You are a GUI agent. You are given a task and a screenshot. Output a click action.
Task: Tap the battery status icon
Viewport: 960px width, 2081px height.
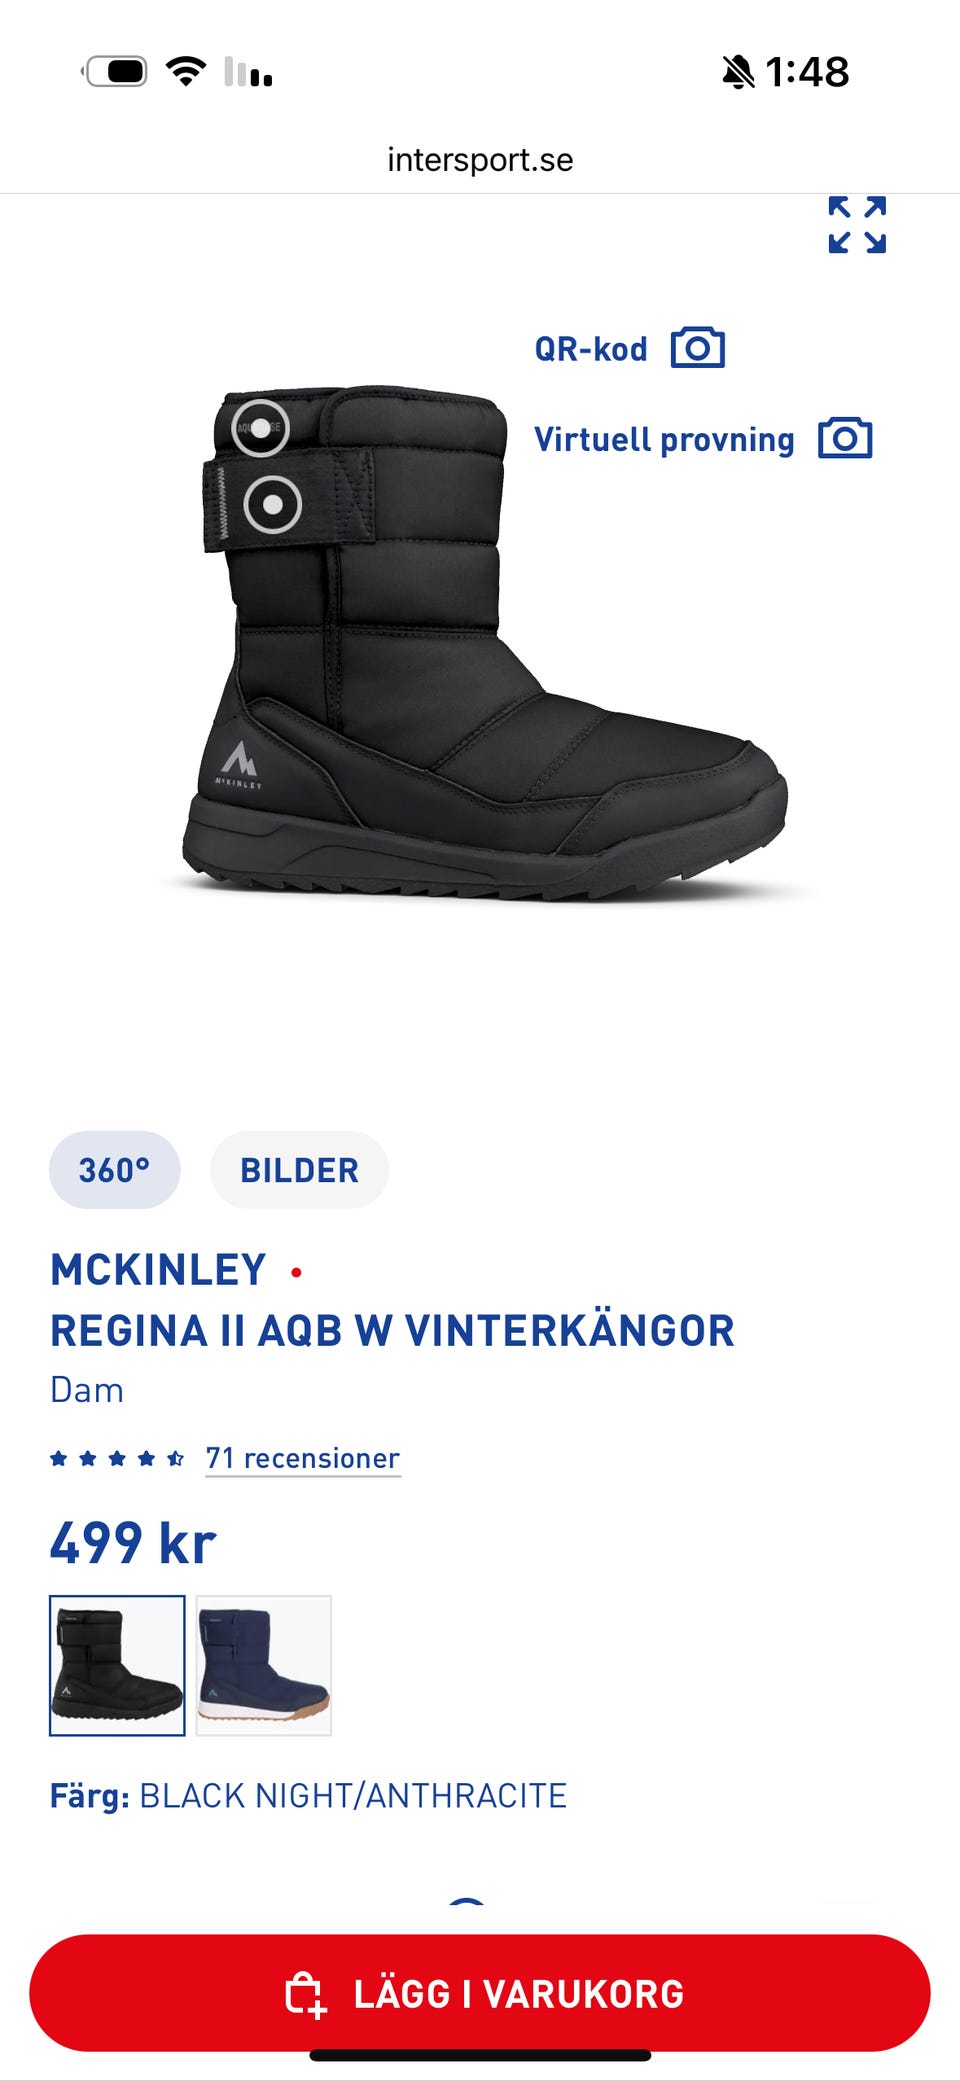click(114, 71)
